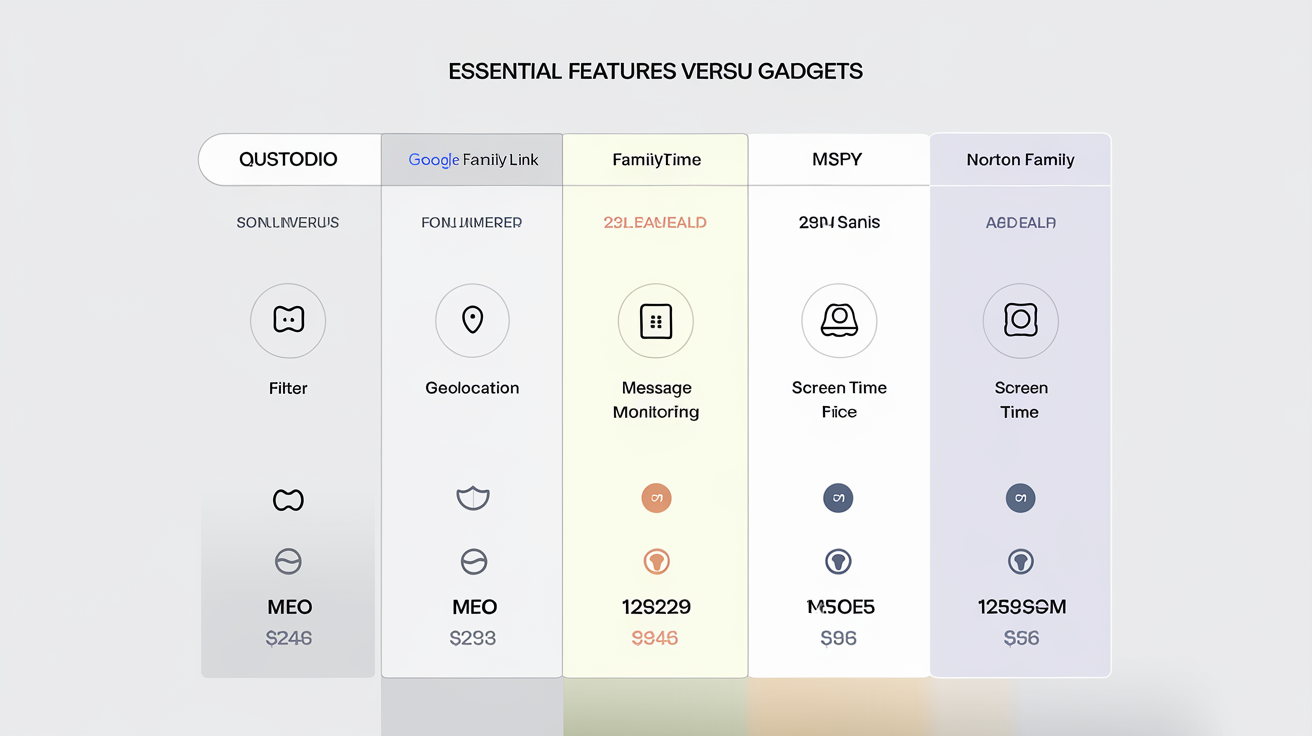Click the 29N Sanis subtitle
The width and height of the screenshot is (1312, 736).
click(x=839, y=223)
